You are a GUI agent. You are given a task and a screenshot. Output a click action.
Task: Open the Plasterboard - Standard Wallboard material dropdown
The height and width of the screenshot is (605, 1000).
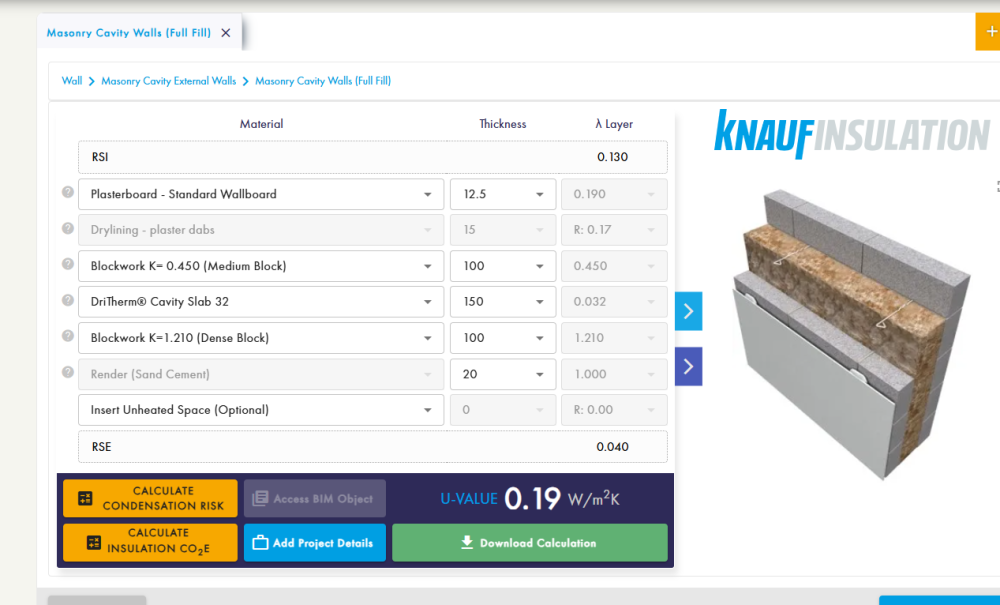coord(261,194)
